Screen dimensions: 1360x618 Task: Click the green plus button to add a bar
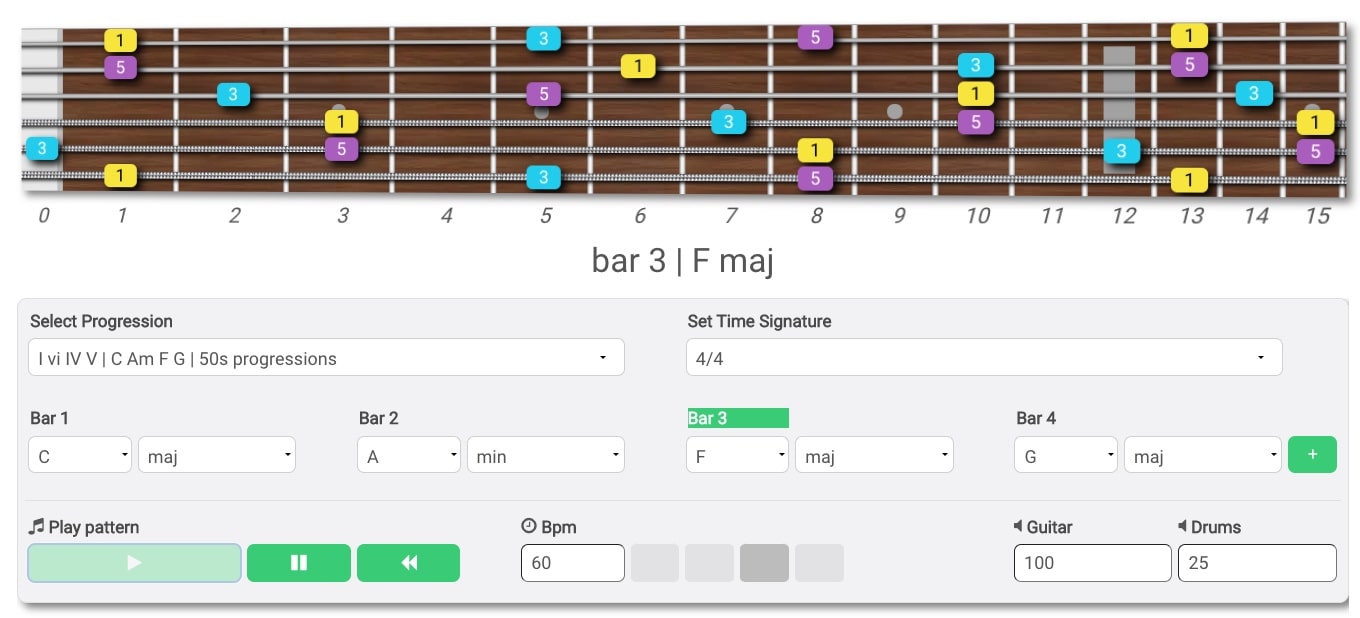click(x=1312, y=454)
